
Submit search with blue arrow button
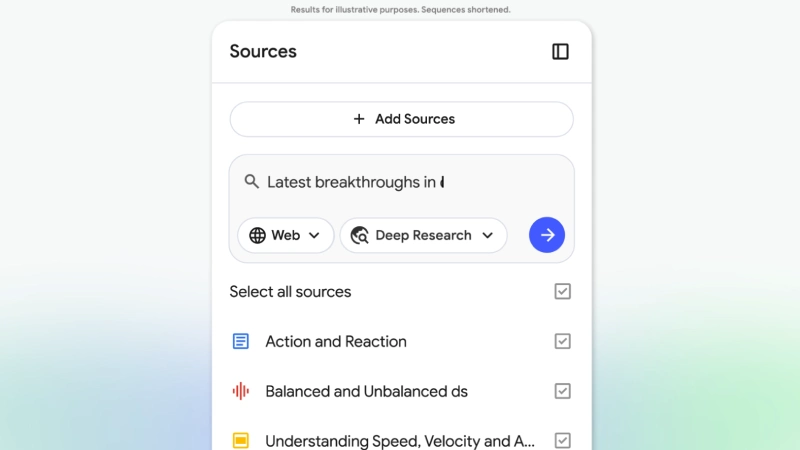click(x=547, y=235)
